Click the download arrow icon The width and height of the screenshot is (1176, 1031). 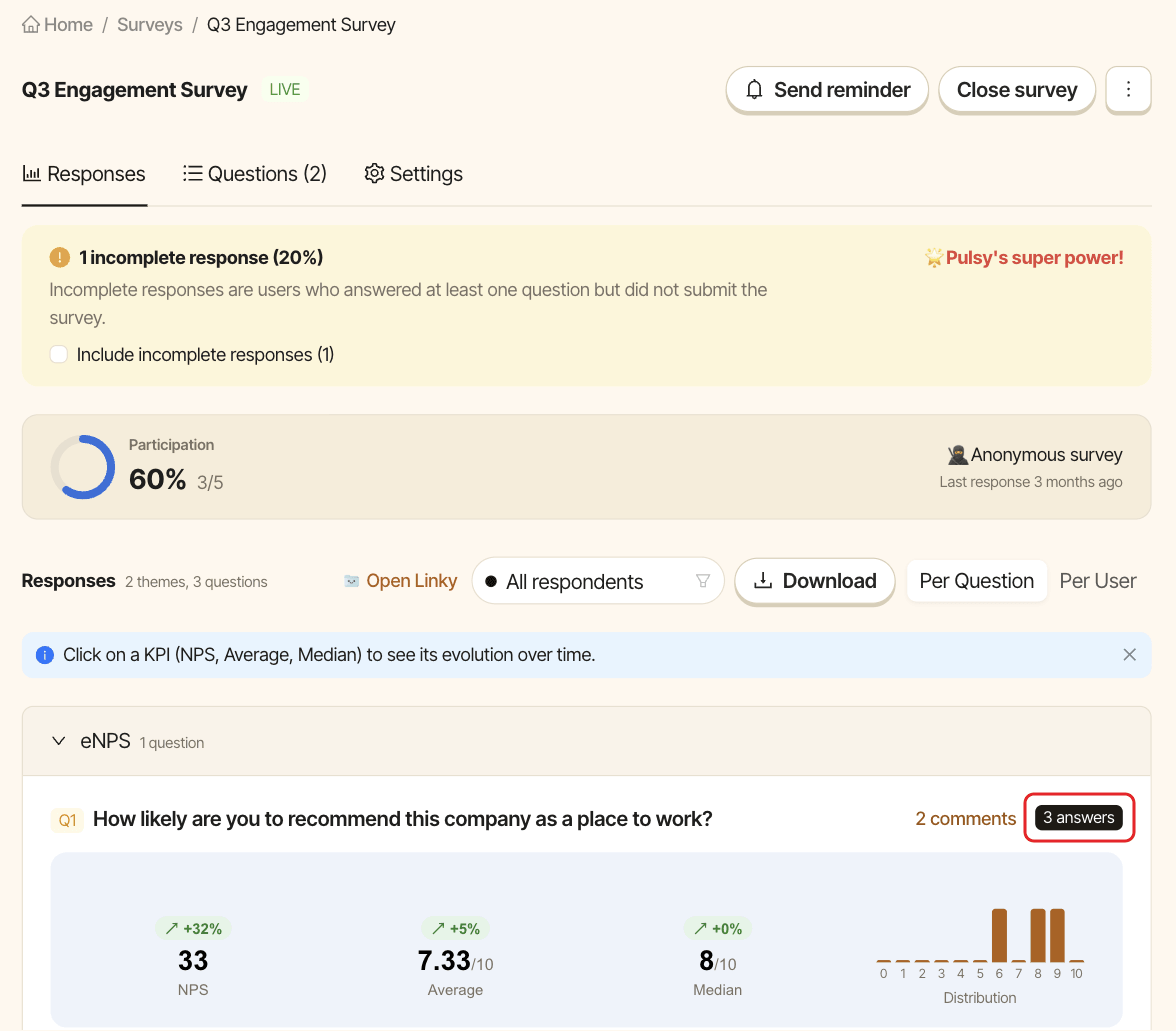(763, 581)
